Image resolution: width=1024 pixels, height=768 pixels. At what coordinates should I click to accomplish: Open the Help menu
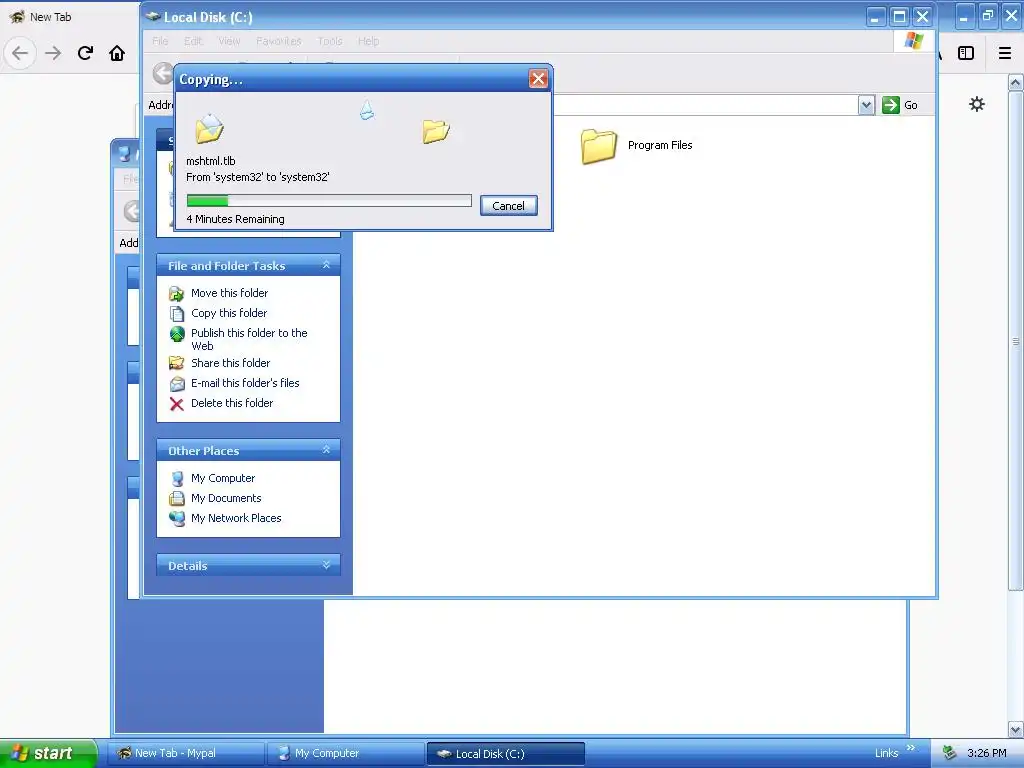(368, 41)
